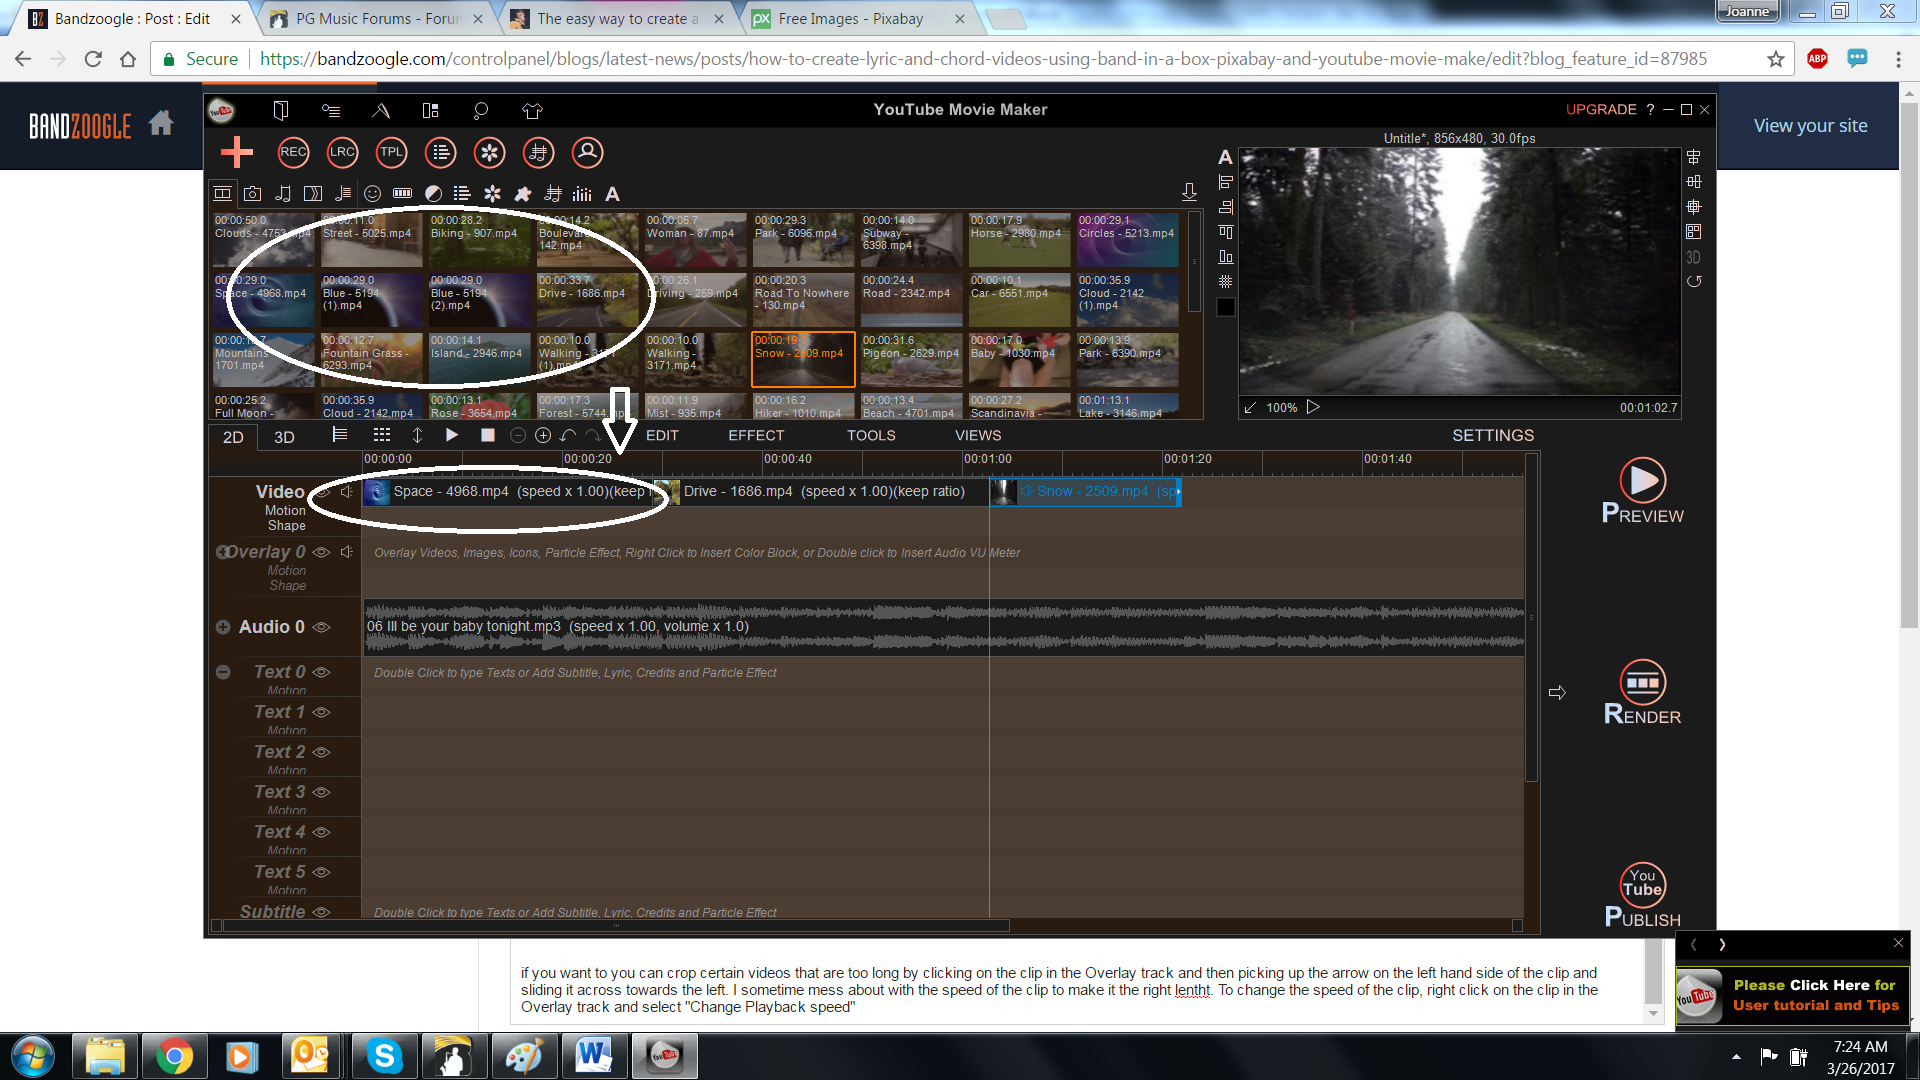Switch to the 2D tab
The height and width of the screenshot is (1080, 1920).
233,437
